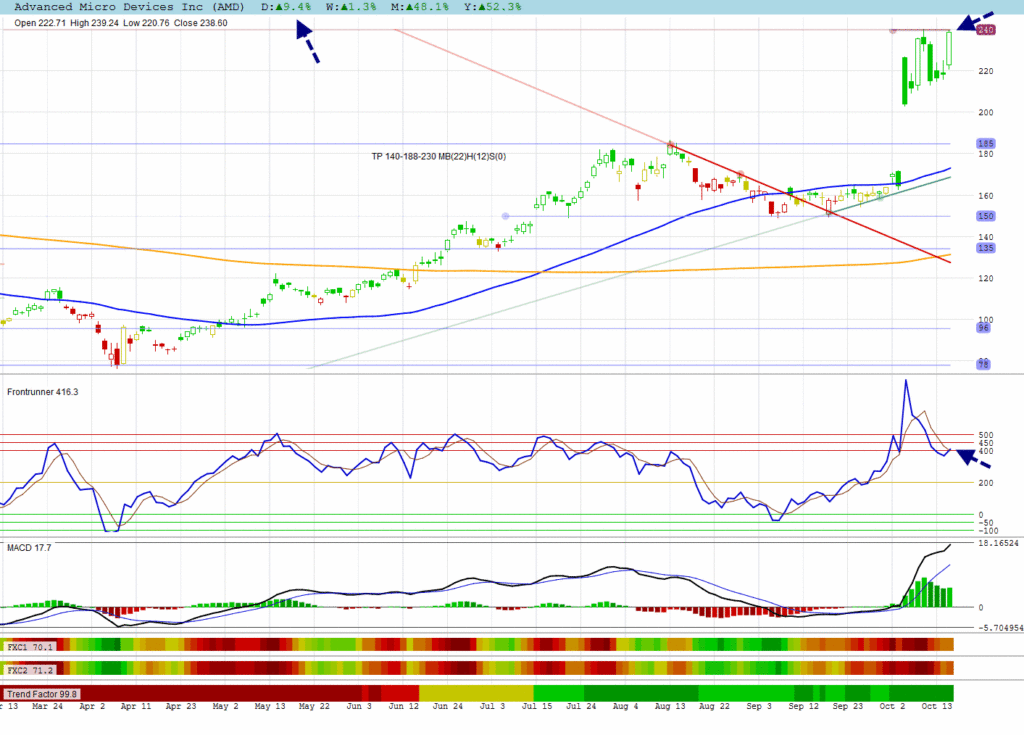Click the dashed arrow pointing at 240 tag
Image resolution: width=1024 pixels, height=735 pixels.
click(x=974, y=22)
